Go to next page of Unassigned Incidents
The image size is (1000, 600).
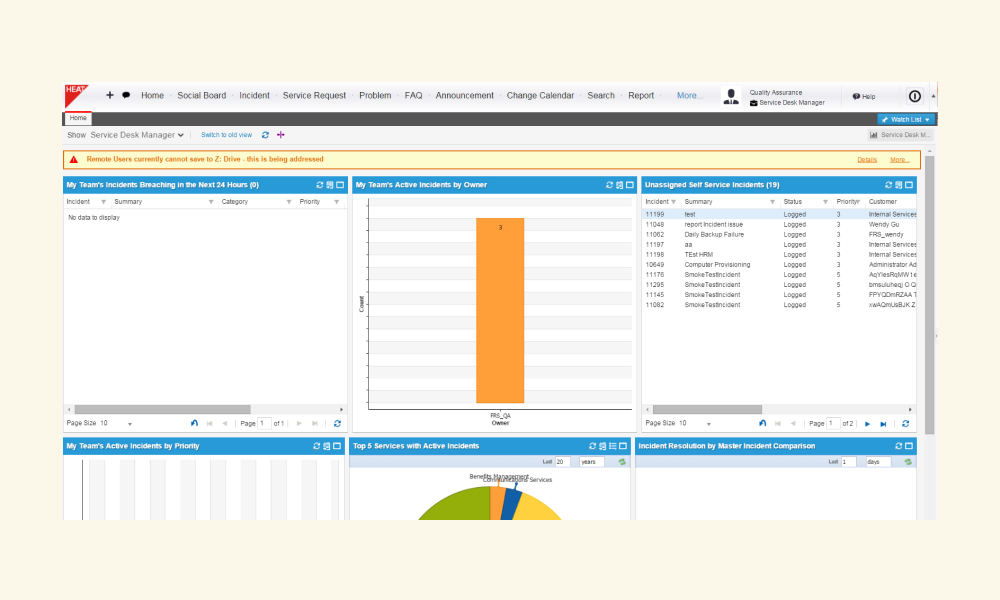click(x=867, y=424)
